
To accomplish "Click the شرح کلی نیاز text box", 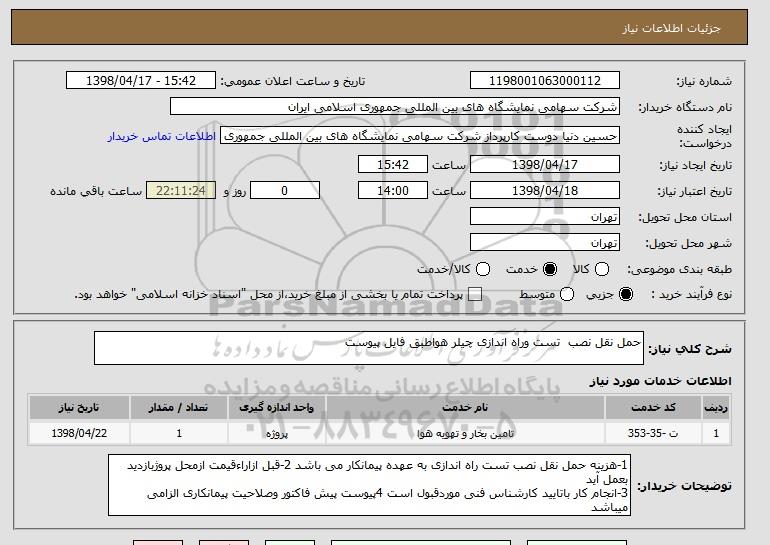I will (369, 348).
